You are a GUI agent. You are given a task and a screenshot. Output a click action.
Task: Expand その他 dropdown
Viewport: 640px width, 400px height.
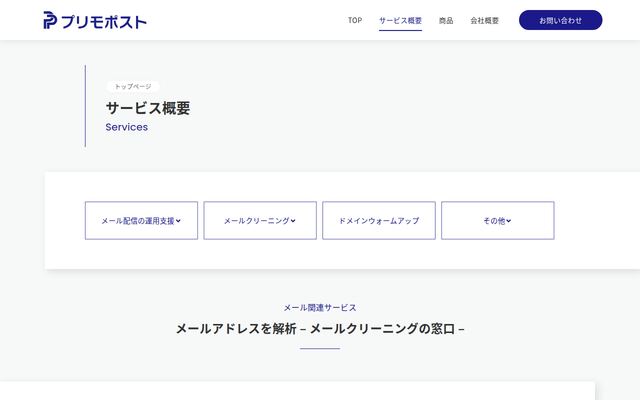click(498, 220)
